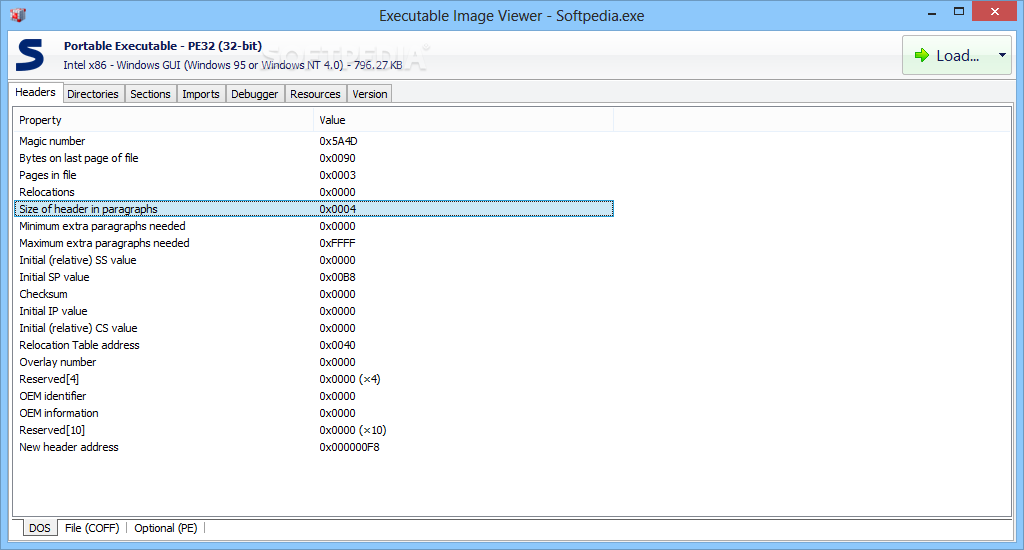The image size is (1024, 550).
Task: Minimize the Executable Image Viewer window
Action: pyautogui.click(x=932, y=12)
